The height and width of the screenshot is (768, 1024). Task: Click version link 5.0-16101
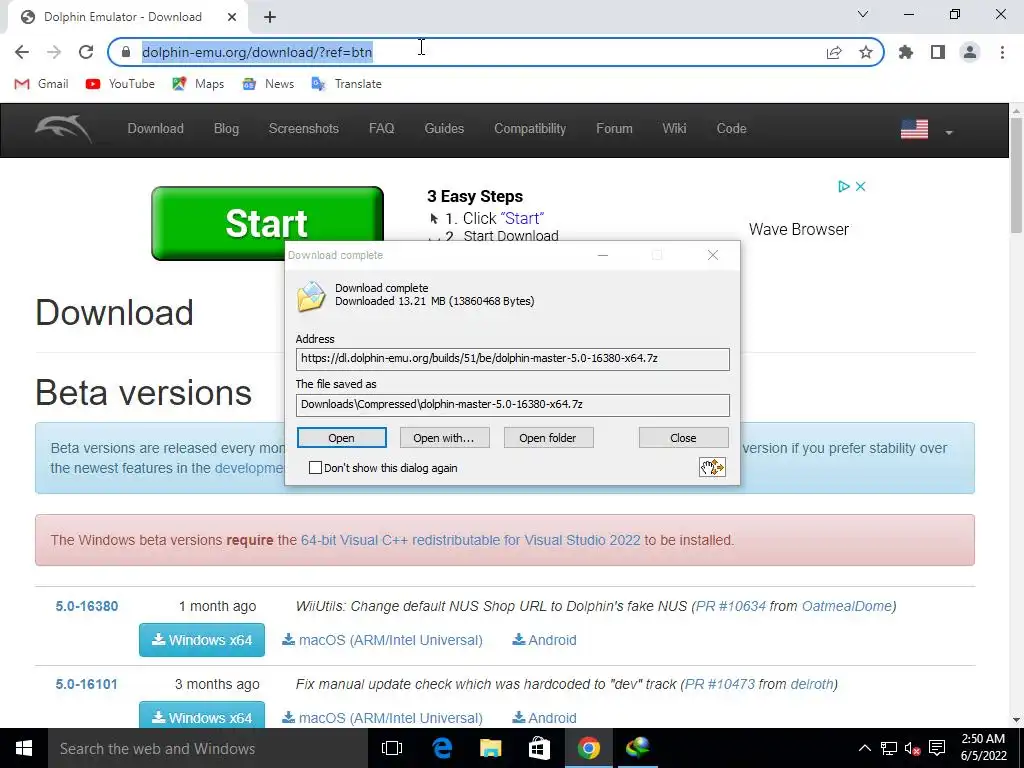86,684
